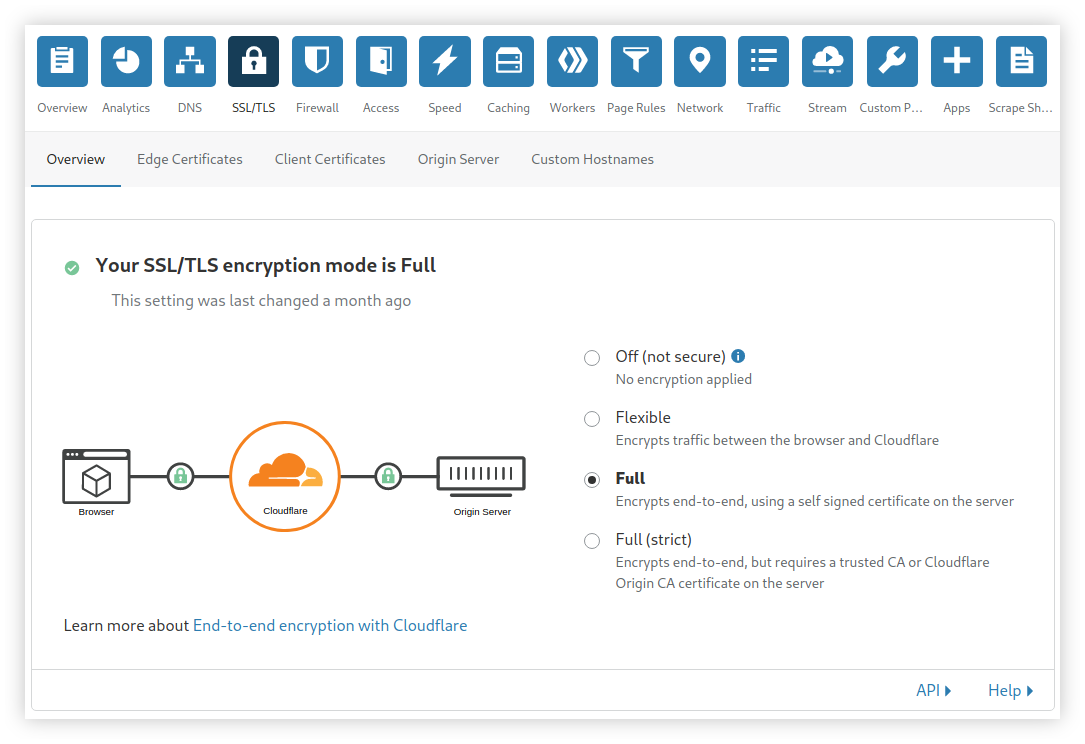
Task: Open the Origin Server tab
Action: point(458,159)
